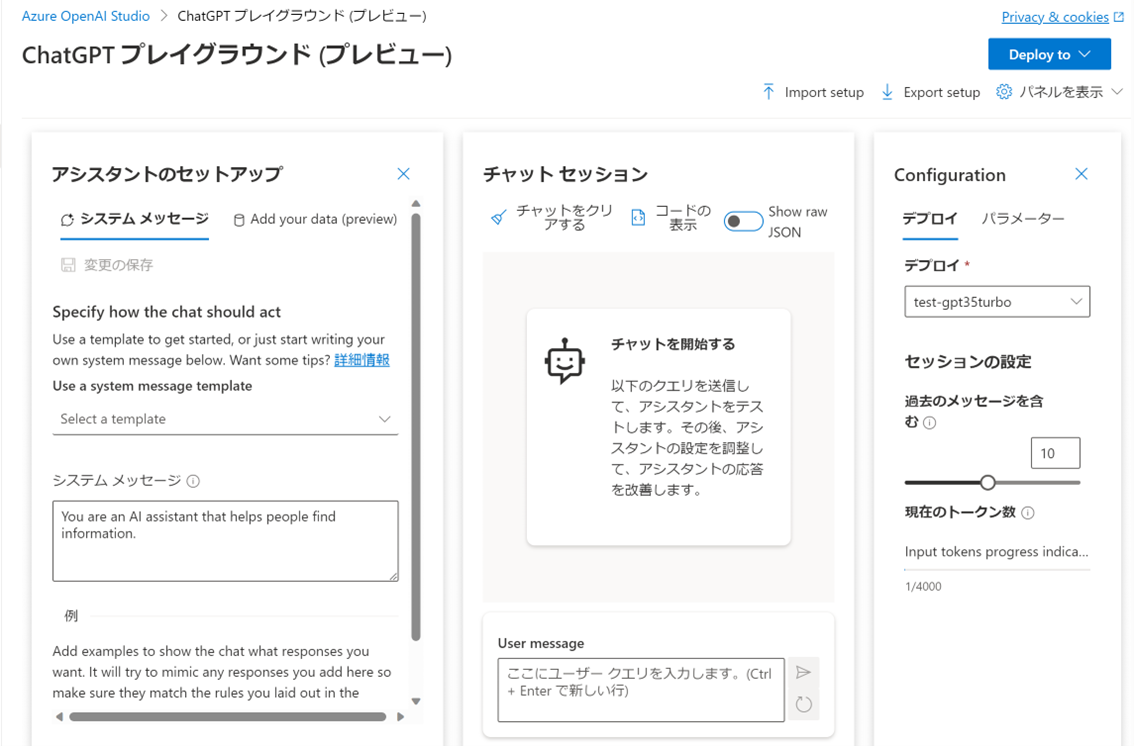Viewport: 1134px width, 746px height.
Task: Expand the パネルを表示 chevron menu
Action: (1117, 92)
